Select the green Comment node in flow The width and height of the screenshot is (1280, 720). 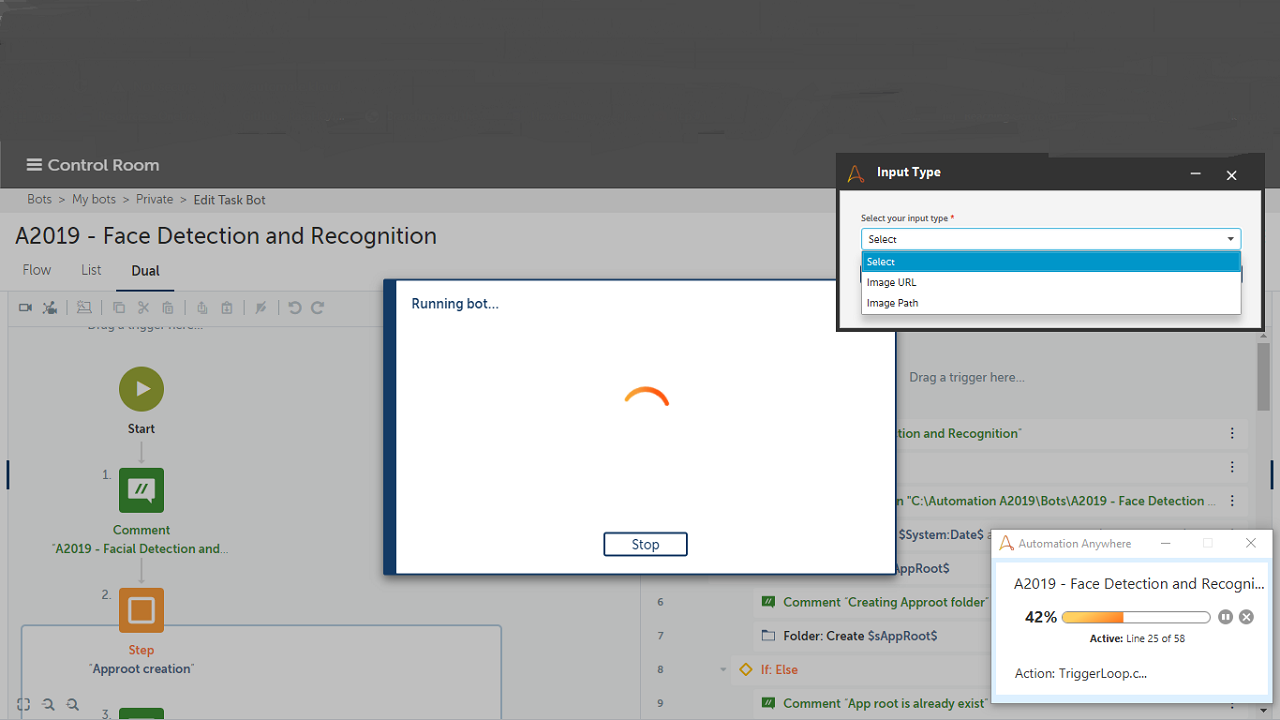pyautogui.click(x=141, y=490)
